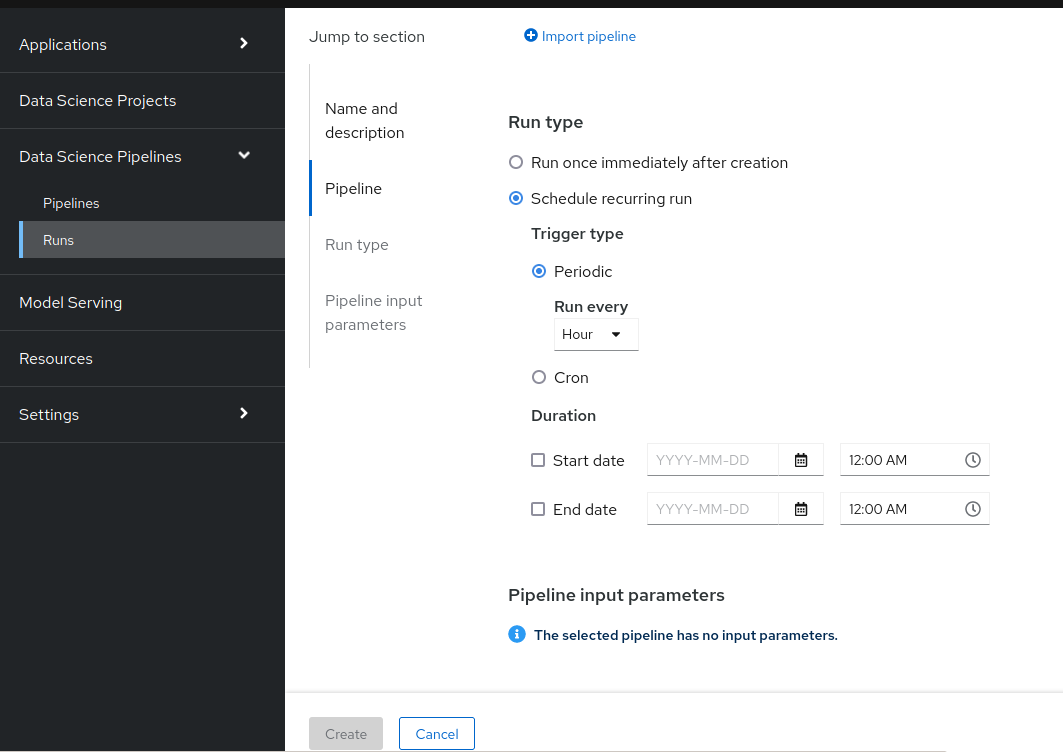Expand the Settings nav section
This screenshot has width=1063, height=752.
pos(142,414)
